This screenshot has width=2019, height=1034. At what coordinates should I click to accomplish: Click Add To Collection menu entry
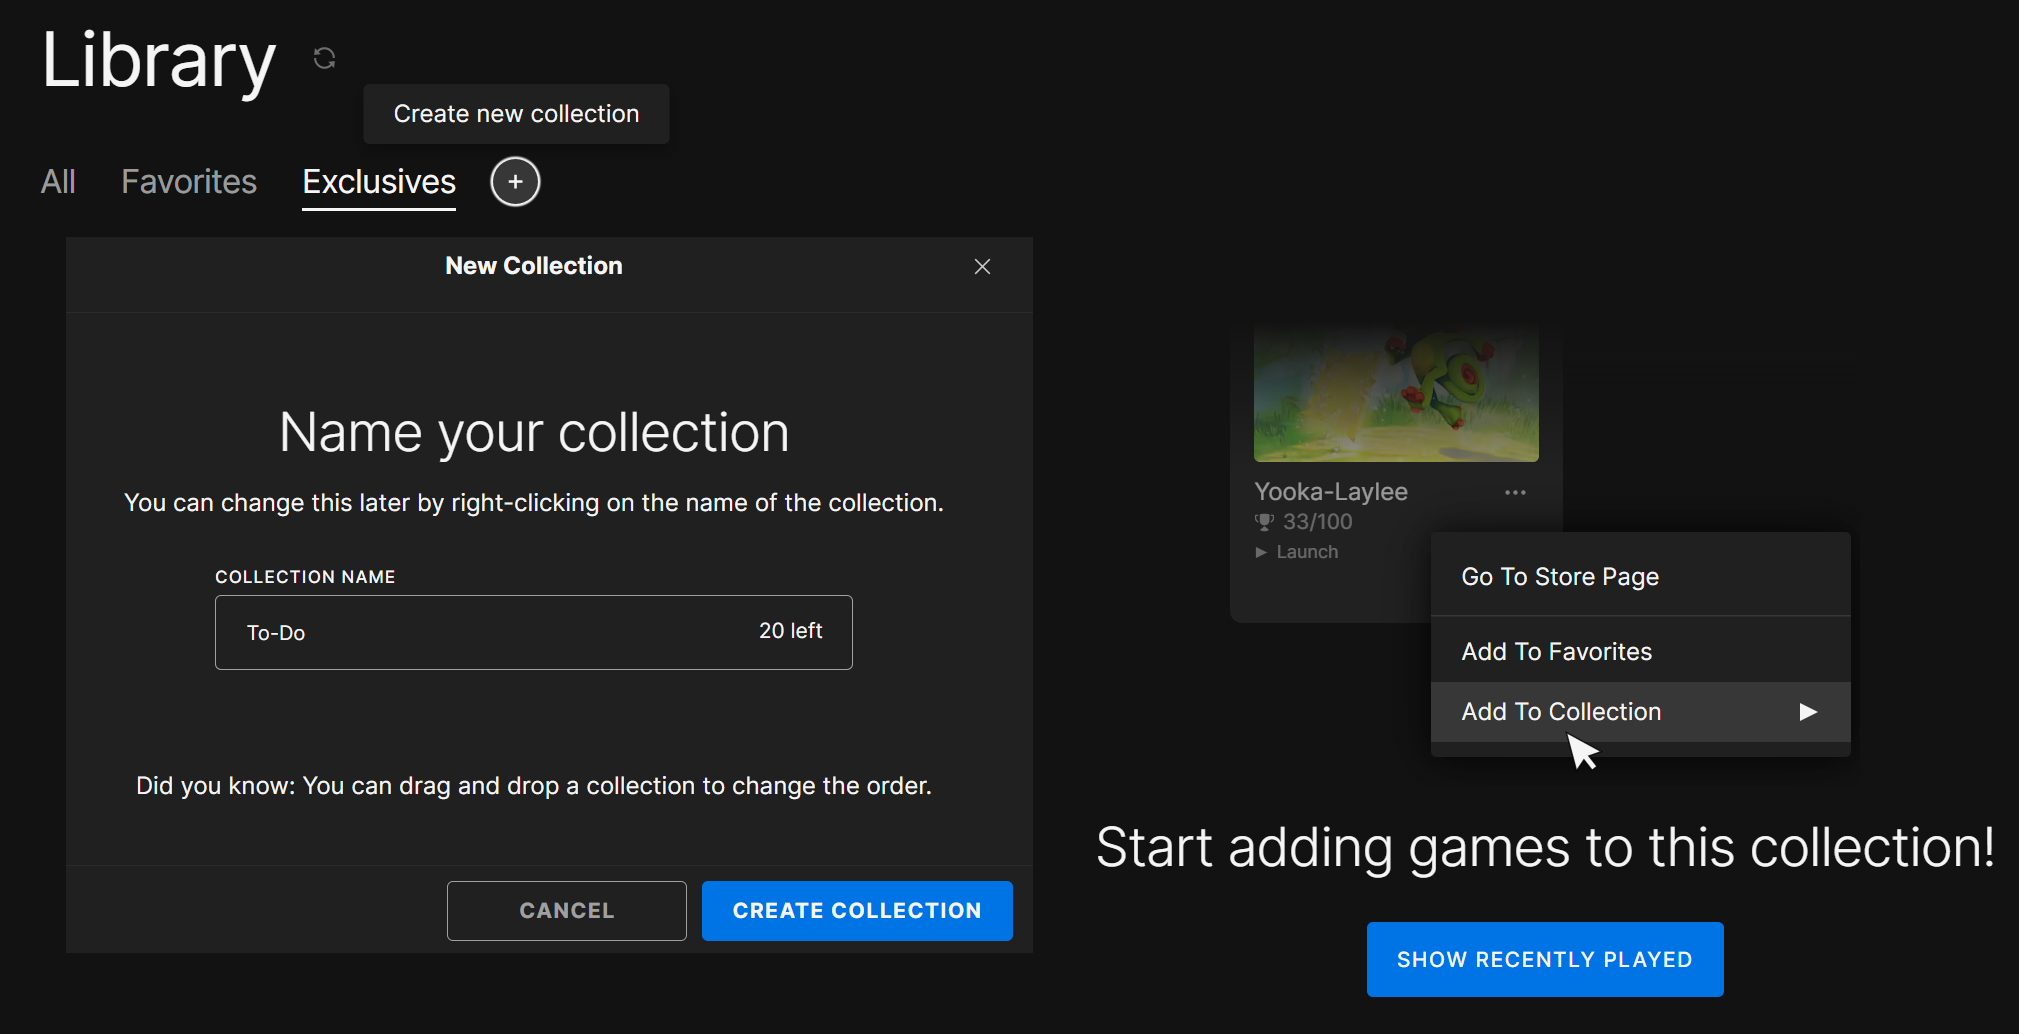pos(1640,712)
